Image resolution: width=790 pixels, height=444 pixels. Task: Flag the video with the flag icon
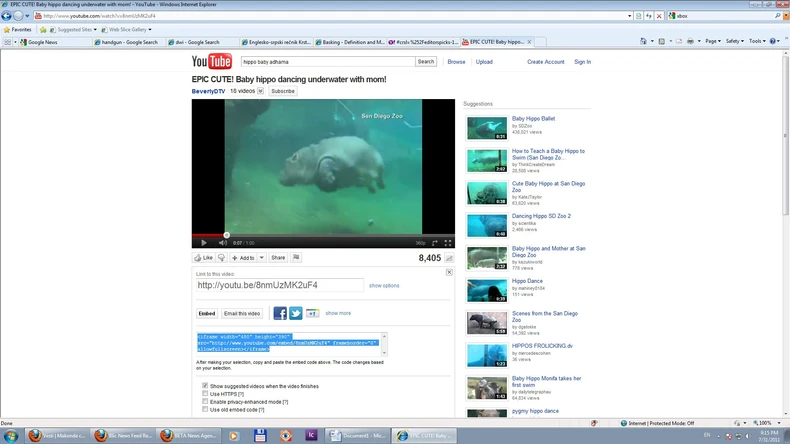coord(296,258)
